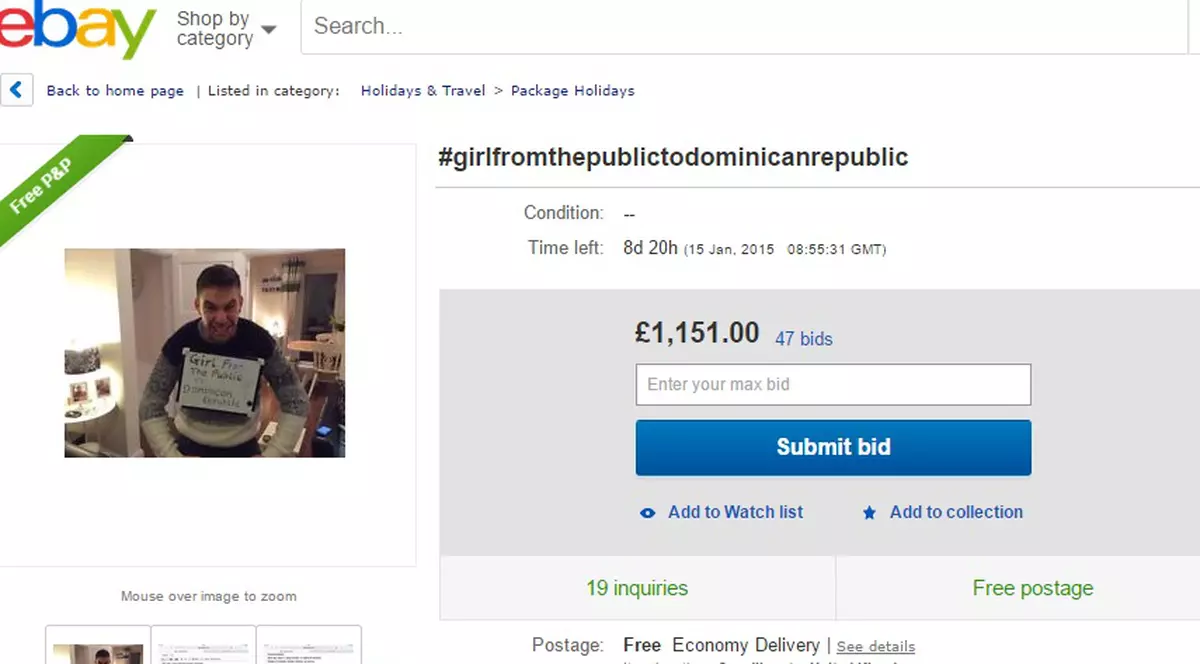Expand the Shop by category dropdown

[x=226, y=29]
